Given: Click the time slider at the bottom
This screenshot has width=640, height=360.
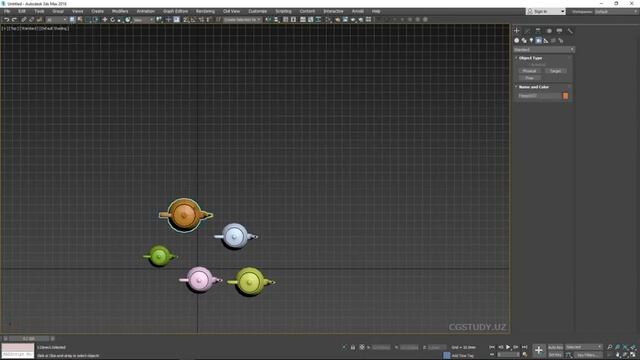Looking at the screenshot, I should (x=29, y=338).
